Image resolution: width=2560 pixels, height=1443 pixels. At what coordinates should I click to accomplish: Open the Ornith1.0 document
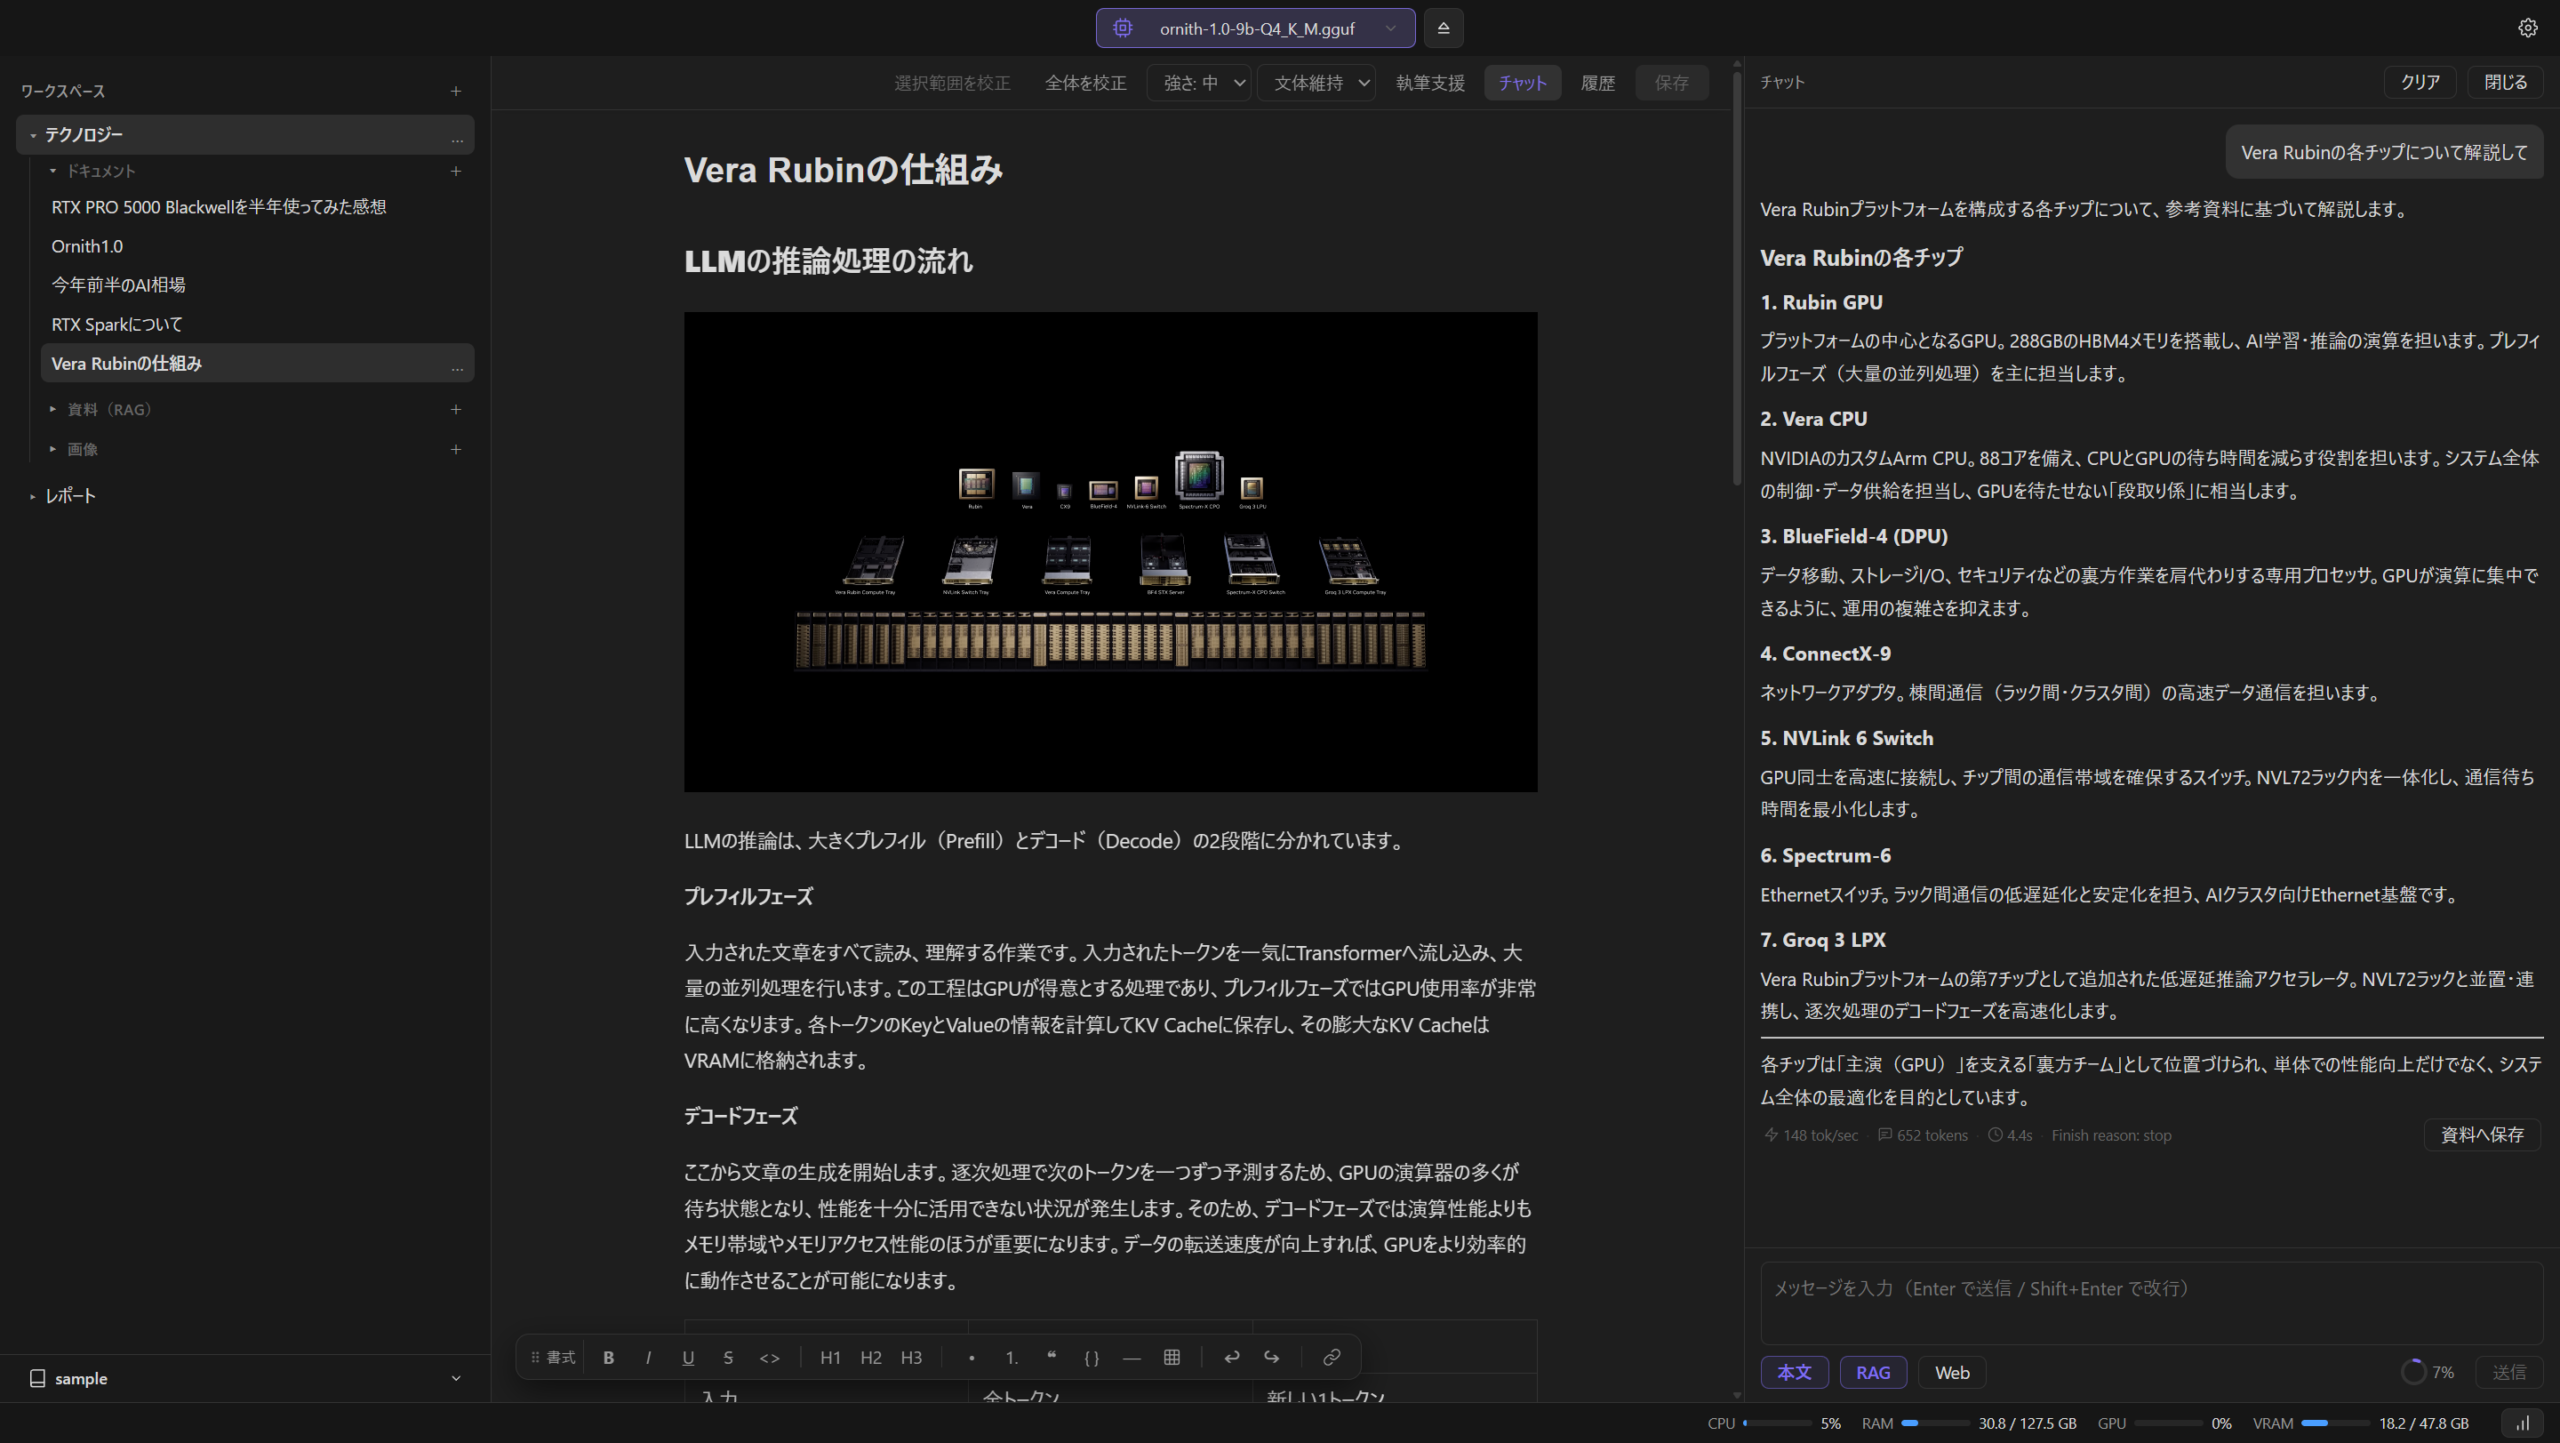pyautogui.click(x=87, y=246)
